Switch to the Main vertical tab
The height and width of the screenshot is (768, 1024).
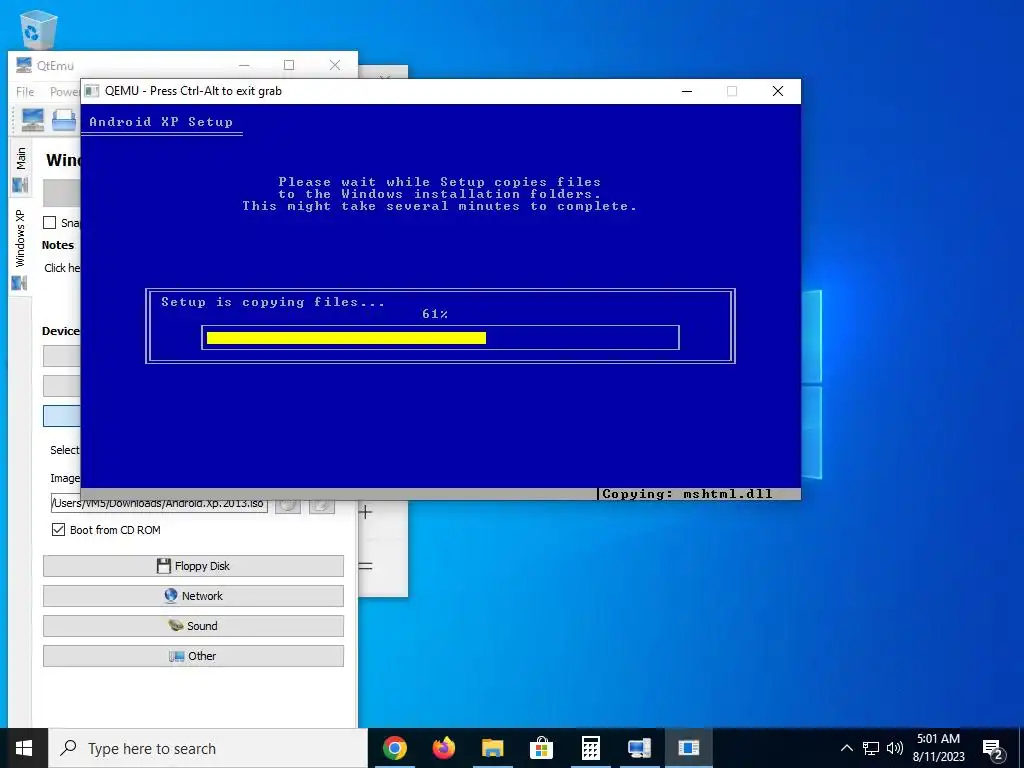(x=20, y=168)
